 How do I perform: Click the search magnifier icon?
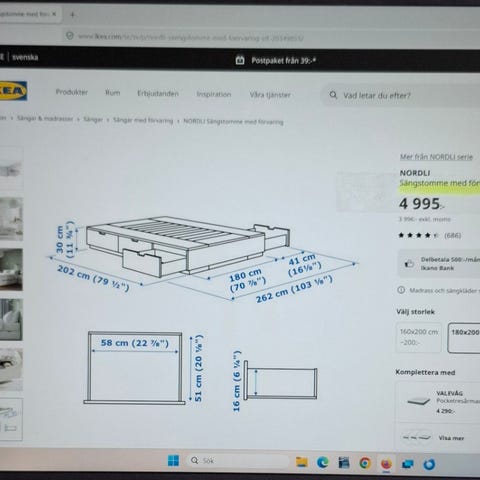click(x=333, y=95)
